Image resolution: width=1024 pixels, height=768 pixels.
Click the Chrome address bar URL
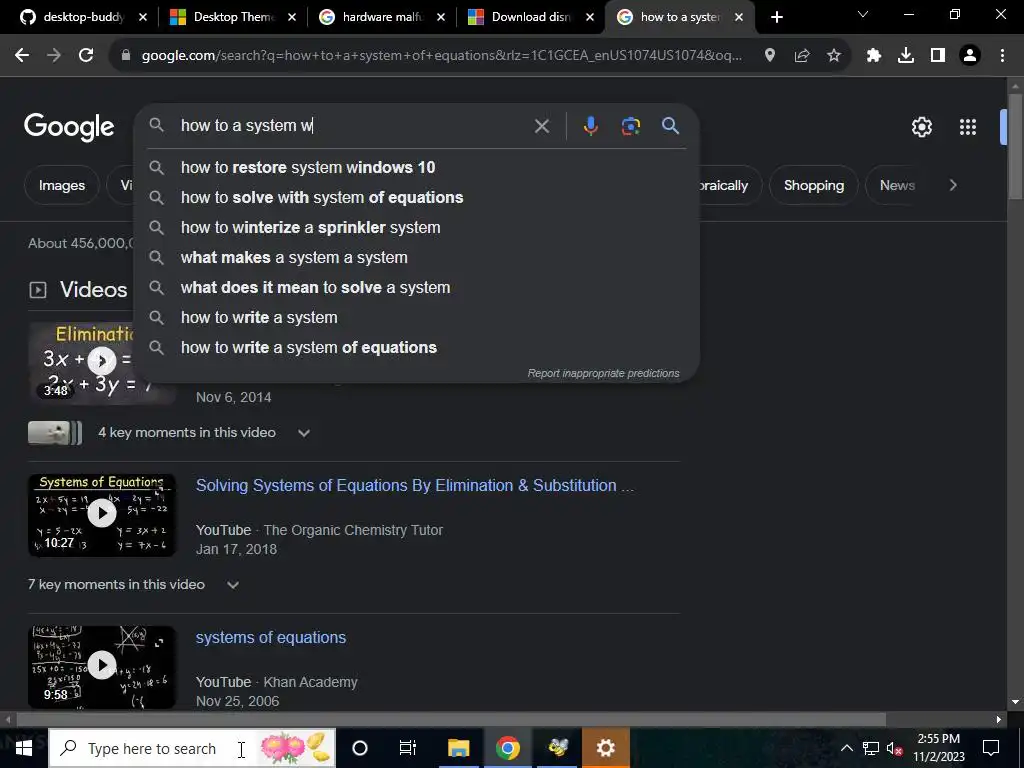tap(441, 56)
